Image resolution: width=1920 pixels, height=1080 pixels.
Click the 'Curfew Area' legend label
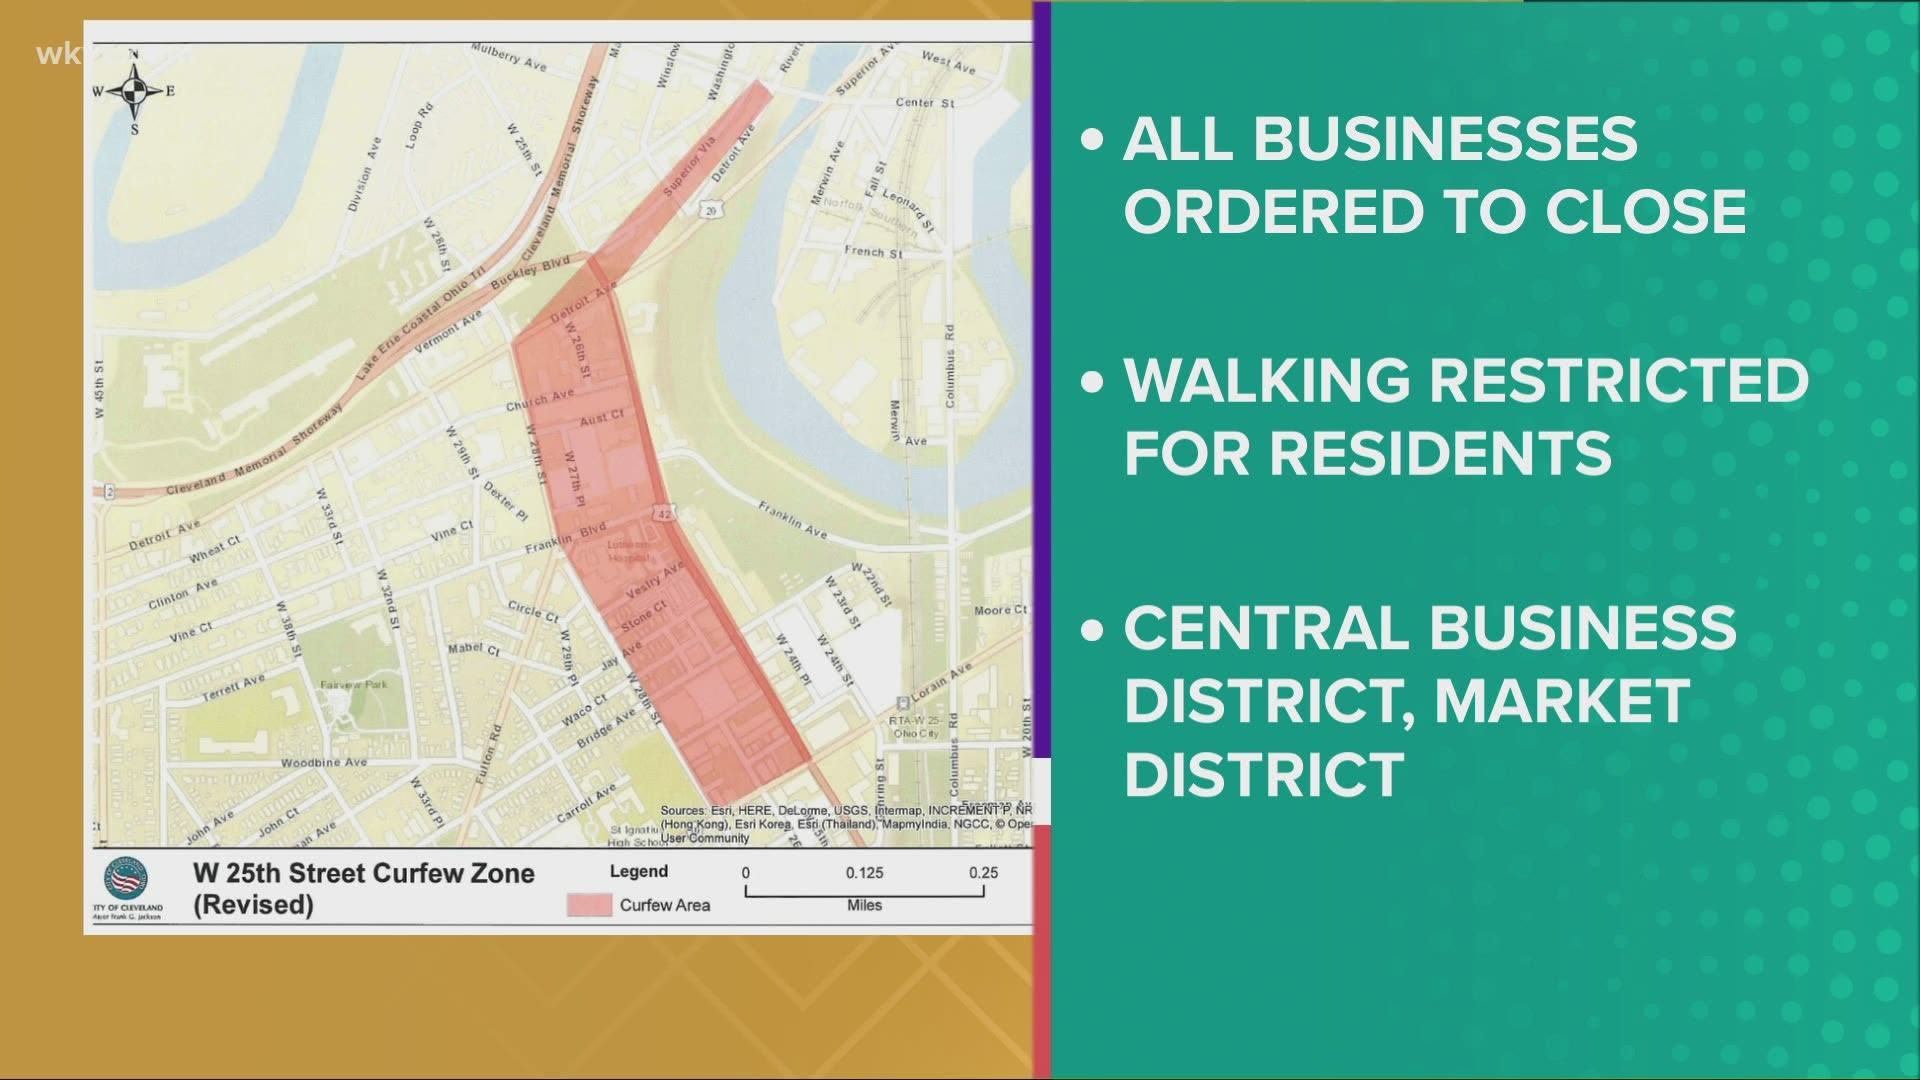[664, 905]
